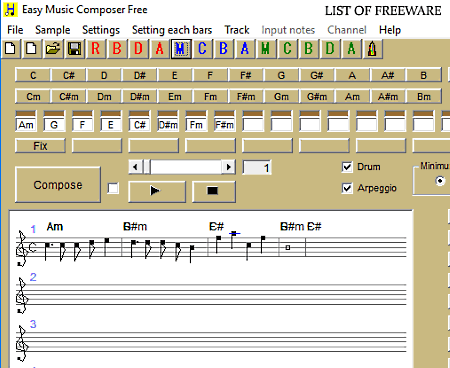
Task: Click the blank page icon beside the open-folder icon
Action: pos(32,49)
